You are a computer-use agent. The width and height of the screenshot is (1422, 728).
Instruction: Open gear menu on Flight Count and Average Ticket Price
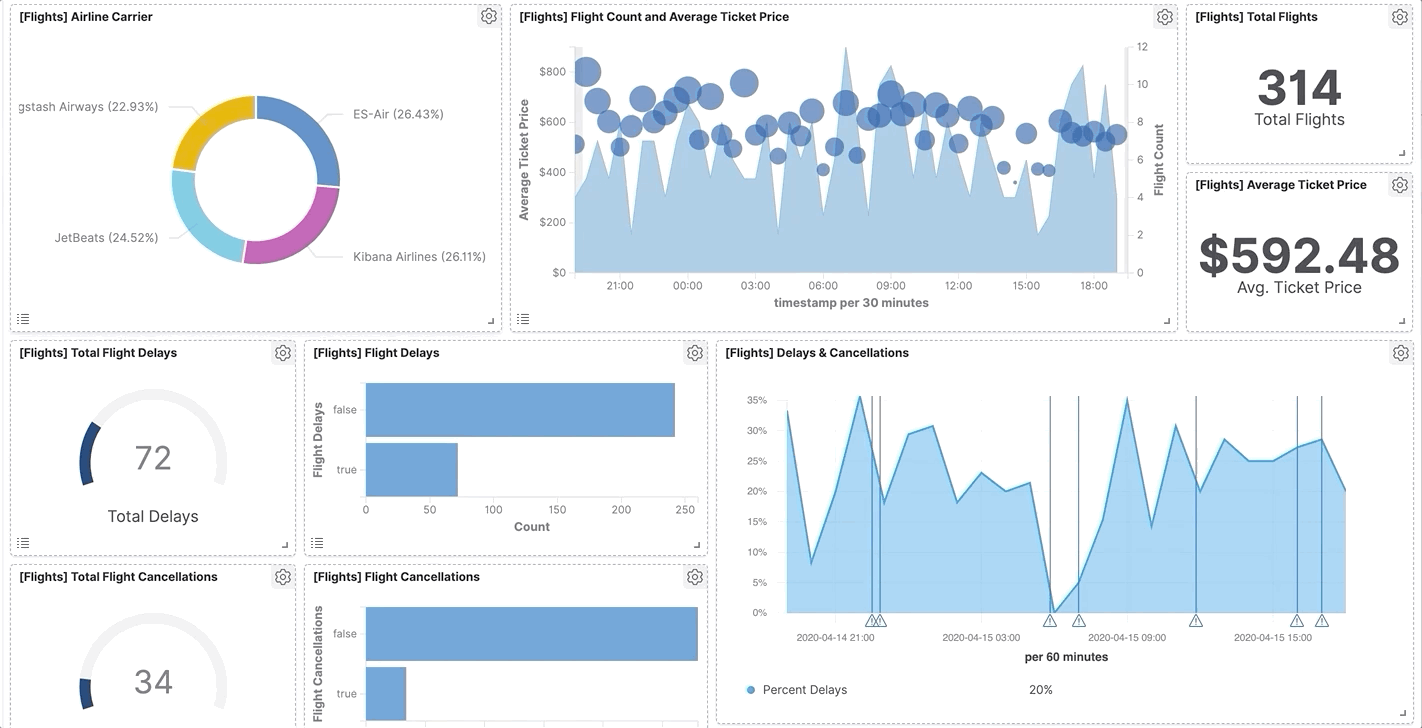point(1164,17)
